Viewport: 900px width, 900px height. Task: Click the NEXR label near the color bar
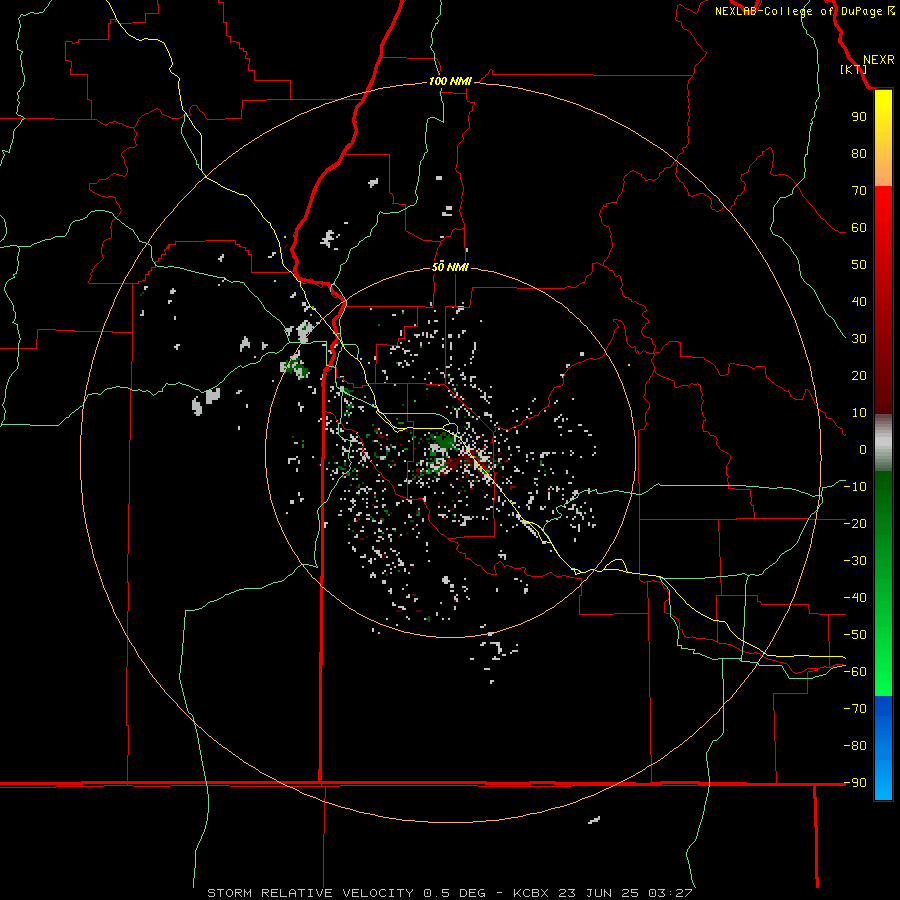[878, 60]
